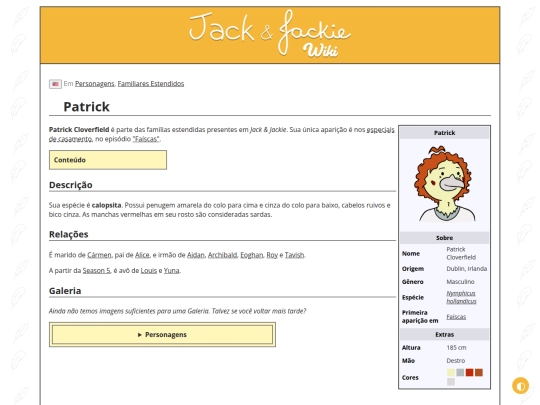This screenshot has width=540, height=405.
Task: Click the "Dublin, Irlanda" origin value
Action: tap(467, 269)
